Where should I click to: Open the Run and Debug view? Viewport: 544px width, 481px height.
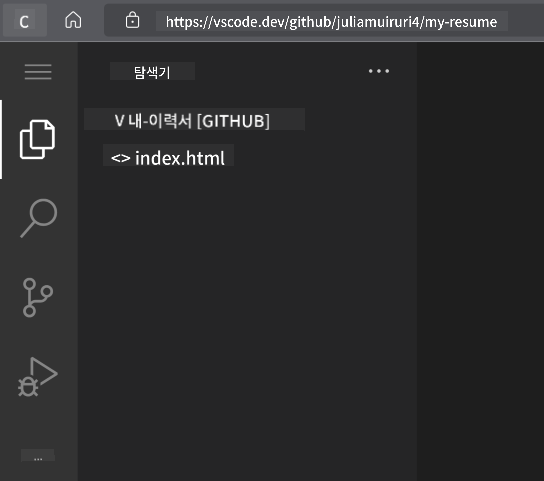(x=37, y=377)
